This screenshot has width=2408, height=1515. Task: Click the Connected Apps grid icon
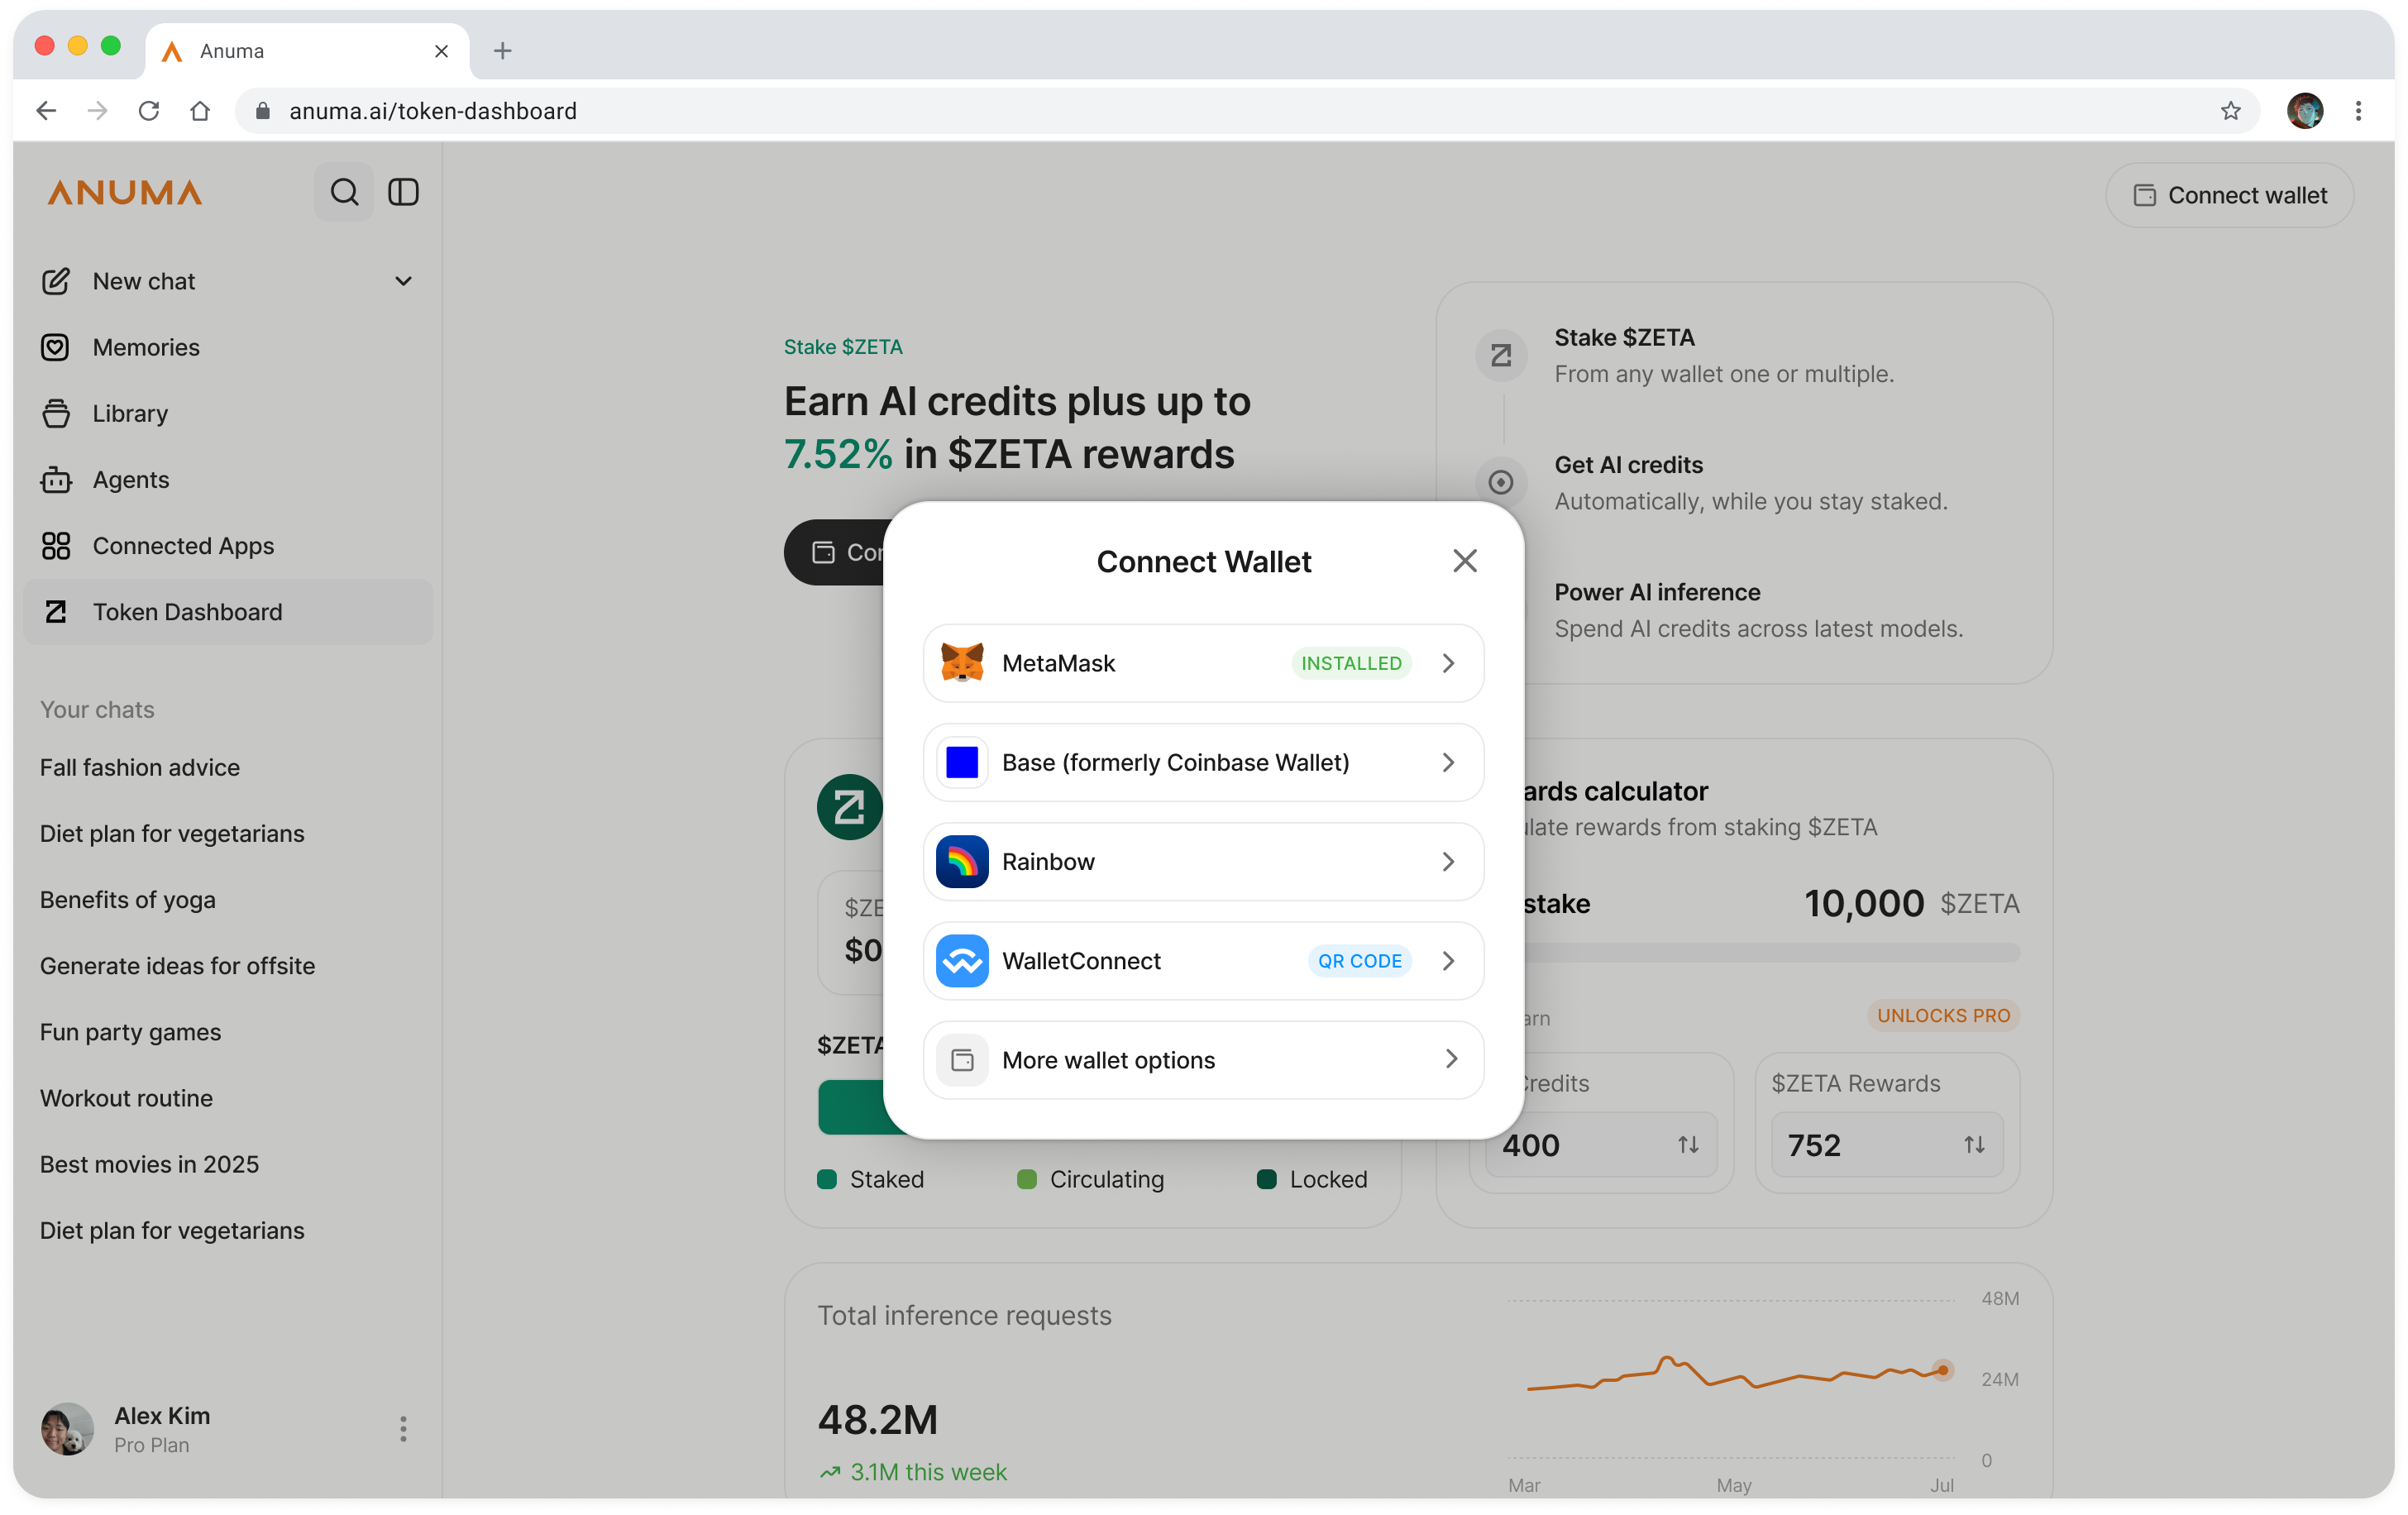(55, 545)
